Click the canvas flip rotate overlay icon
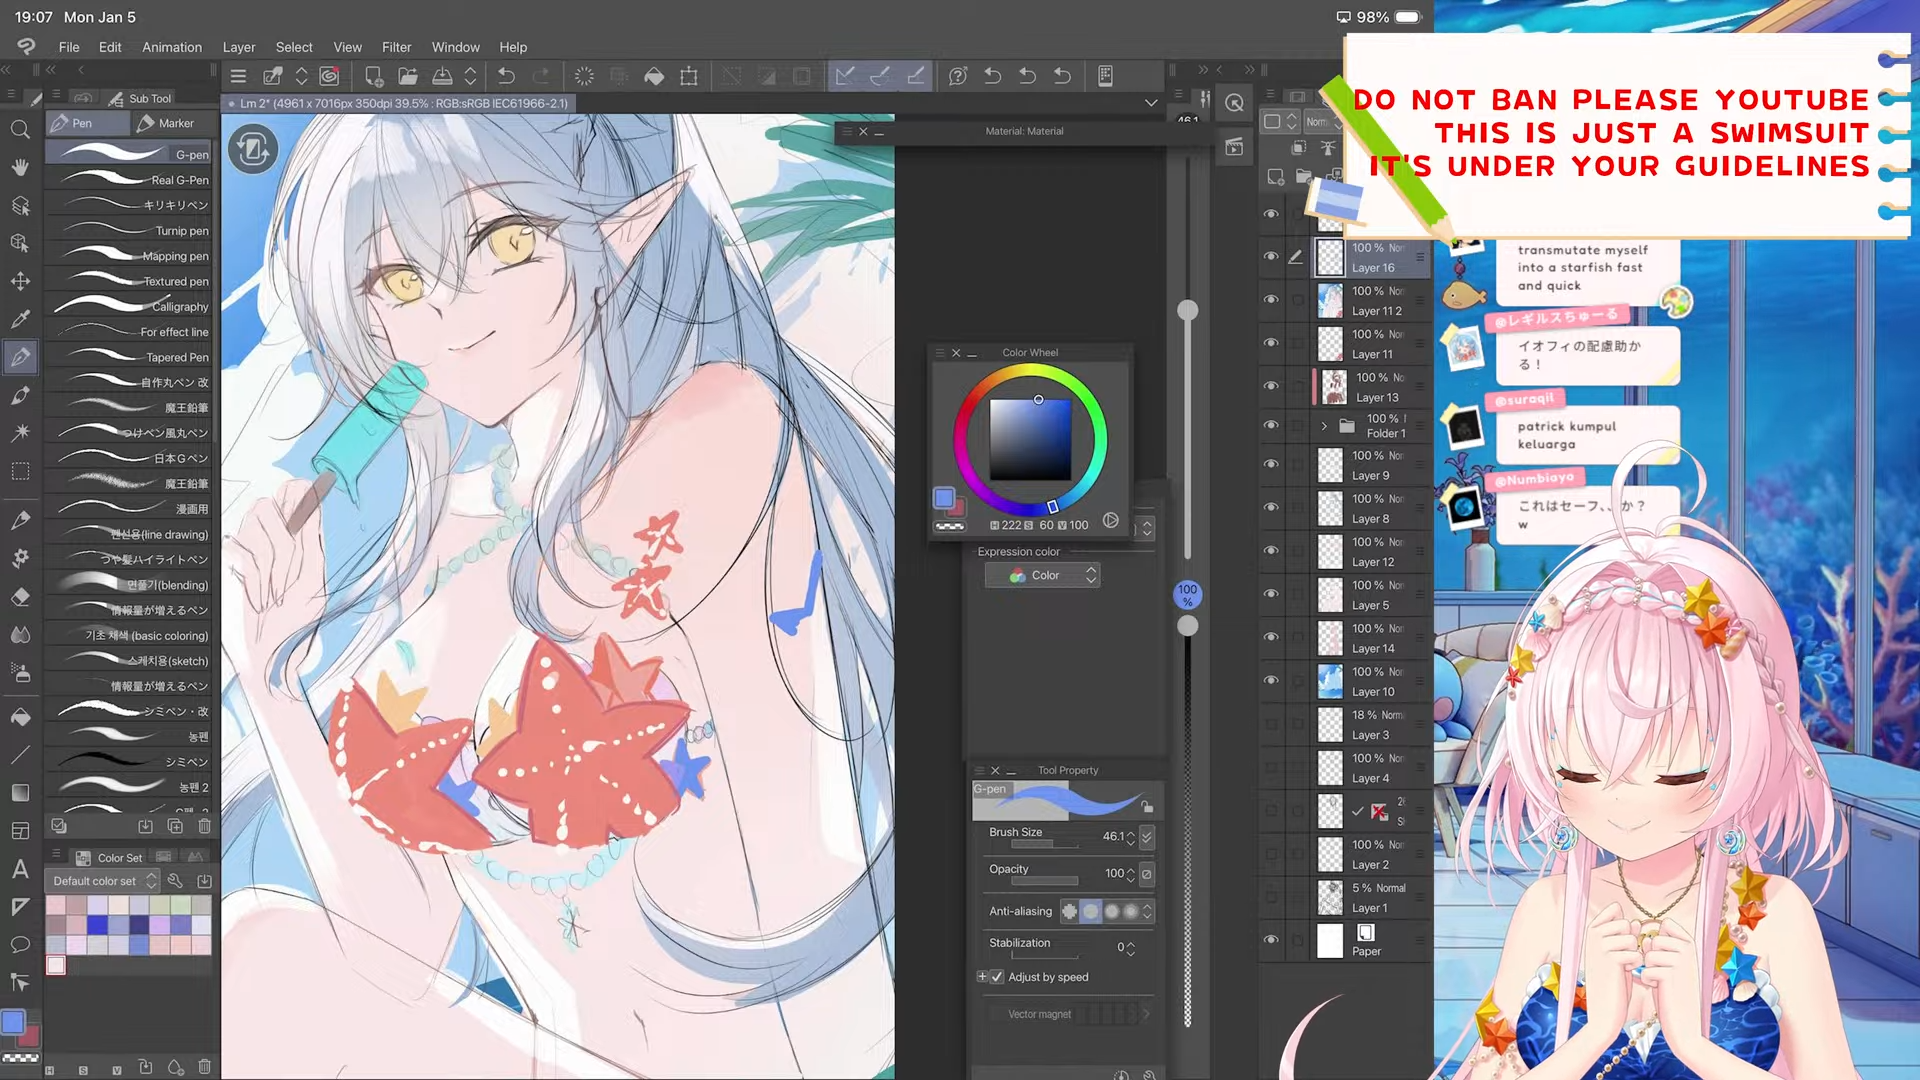The image size is (1920, 1080). pyautogui.click(x=253, y=150)
